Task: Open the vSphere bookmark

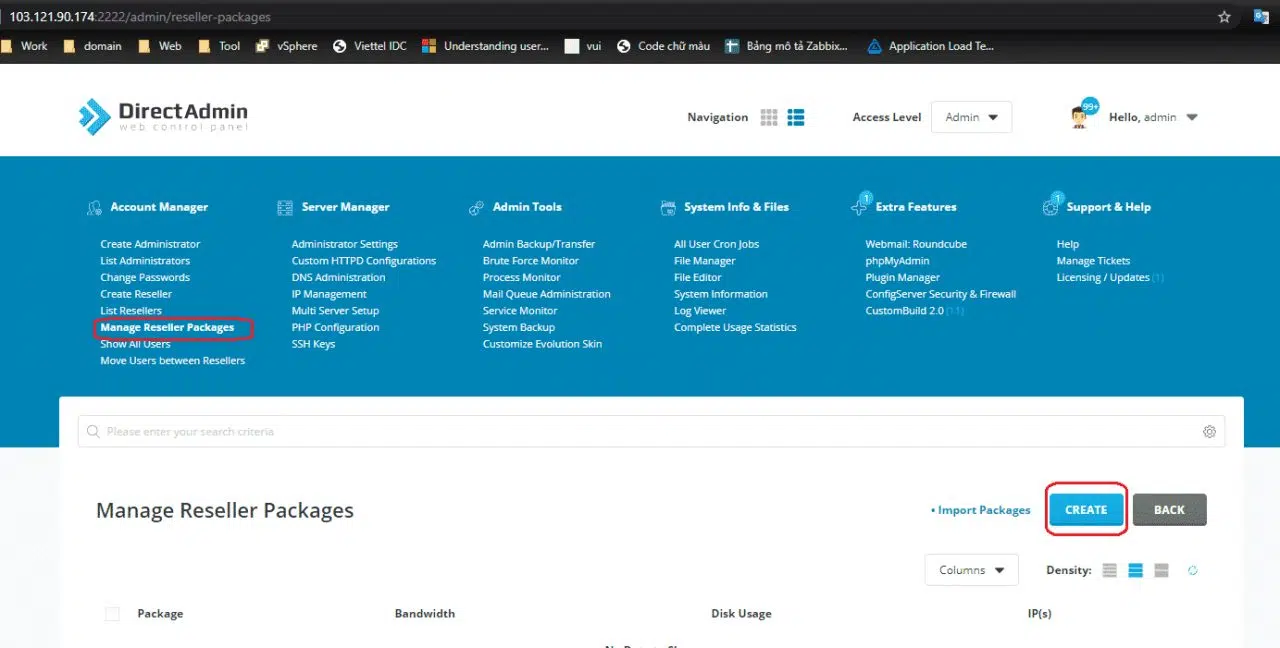Action: pos(288,46)
